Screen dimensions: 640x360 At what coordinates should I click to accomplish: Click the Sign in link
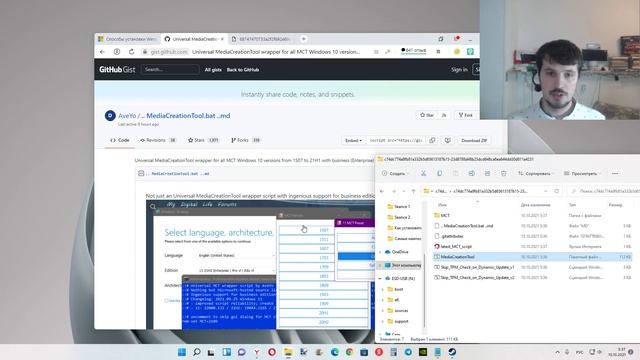click(x=459, y=70)
